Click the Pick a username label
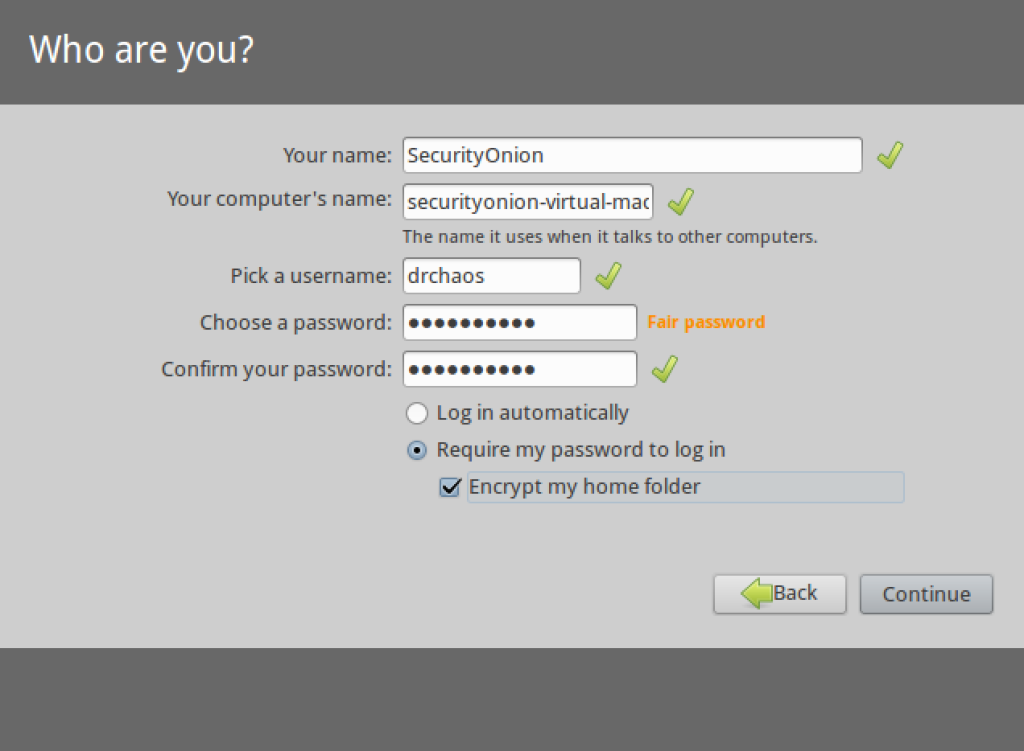Viewport: 1024px width, 751px height. tap(311, 276)
